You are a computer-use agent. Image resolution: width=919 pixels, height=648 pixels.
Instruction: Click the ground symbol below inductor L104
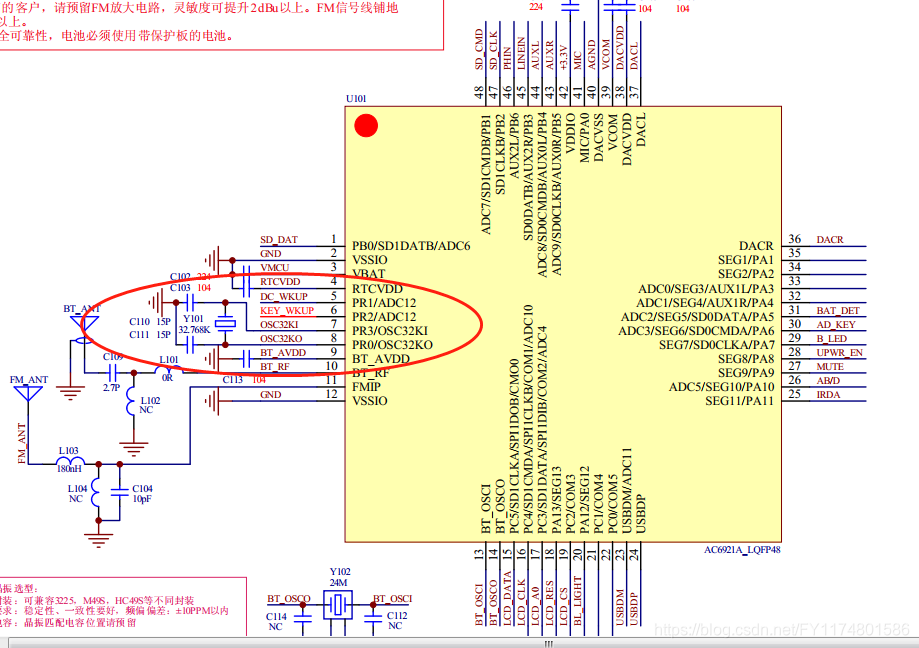(x=98, y=540)
